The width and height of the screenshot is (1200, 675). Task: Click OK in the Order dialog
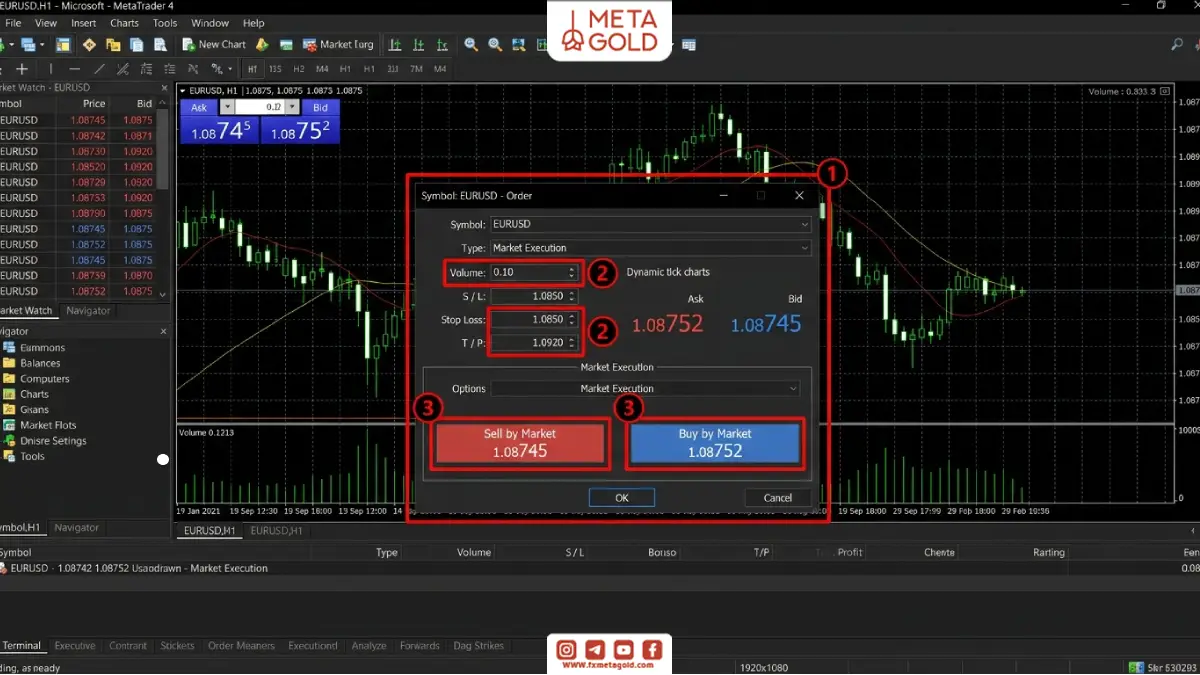click(x=622, y=497)
